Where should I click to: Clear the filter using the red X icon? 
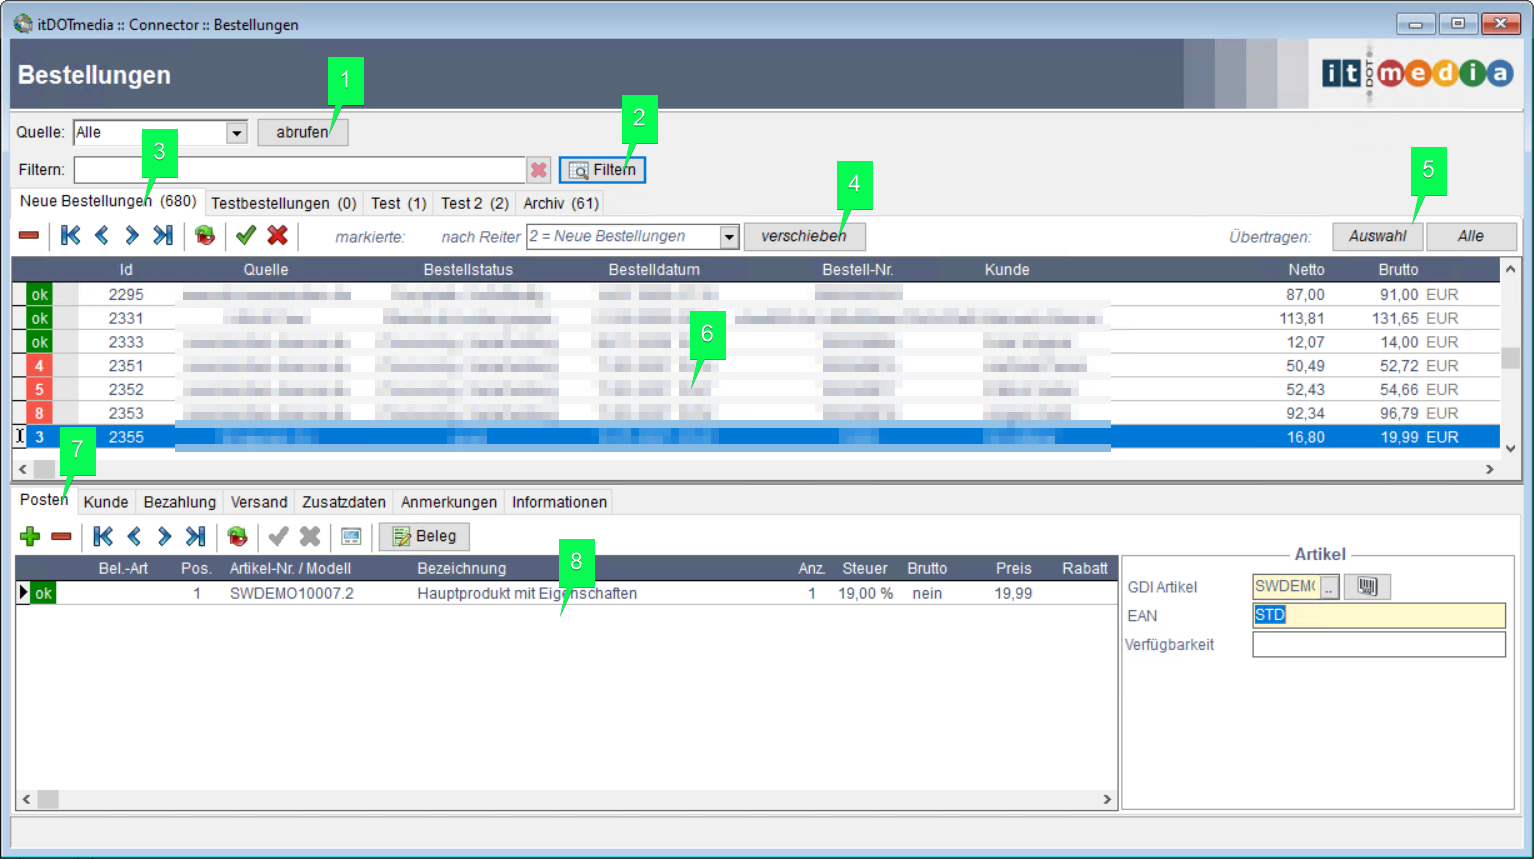tap(539, 170)
